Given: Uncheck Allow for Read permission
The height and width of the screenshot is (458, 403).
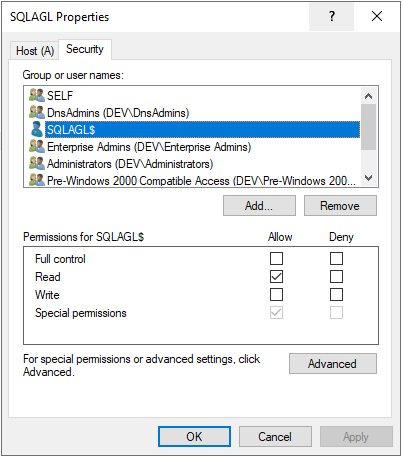Looking at the screenshot, I should point(276,276).
